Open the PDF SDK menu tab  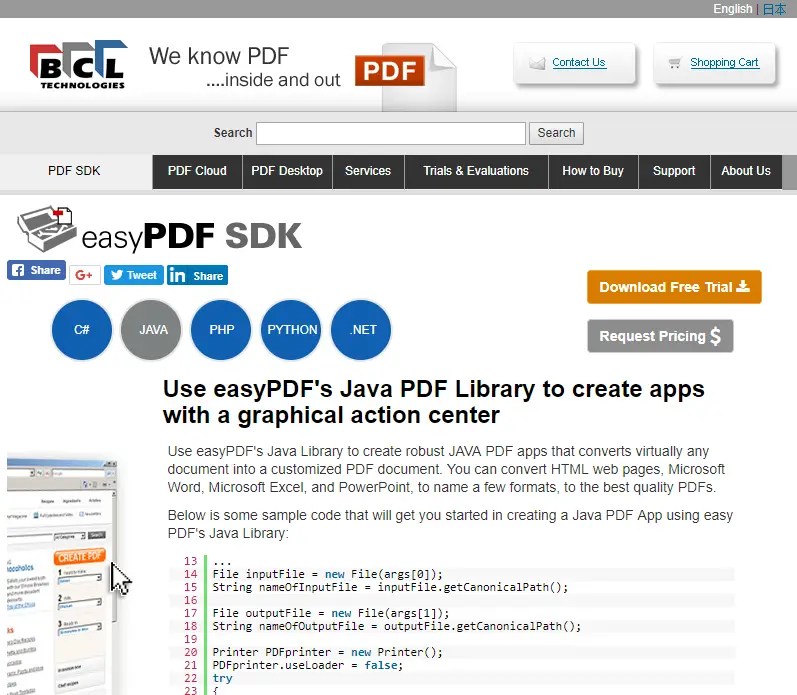74,171
